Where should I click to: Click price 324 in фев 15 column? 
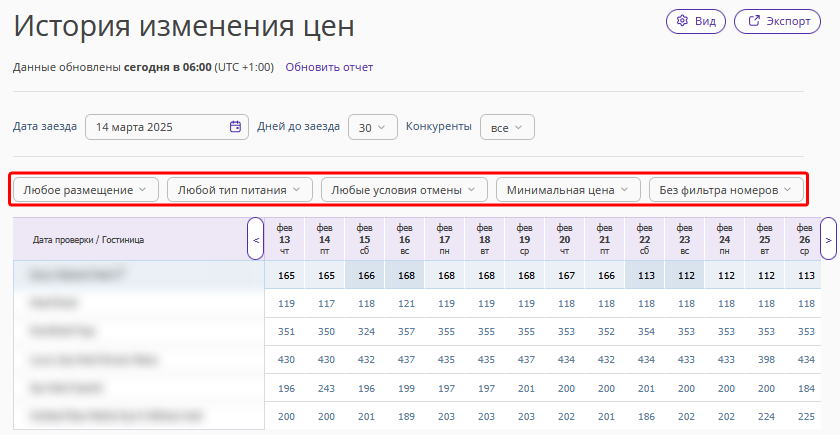pyautogui.click(x=366, y=331)
